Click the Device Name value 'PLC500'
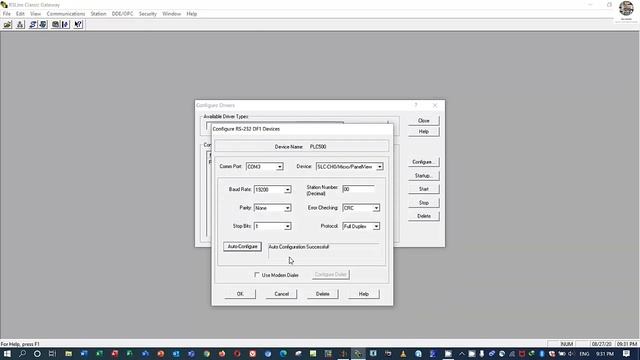Image resolution: width=640 pixels, height=360 pixels. point(318,147)
